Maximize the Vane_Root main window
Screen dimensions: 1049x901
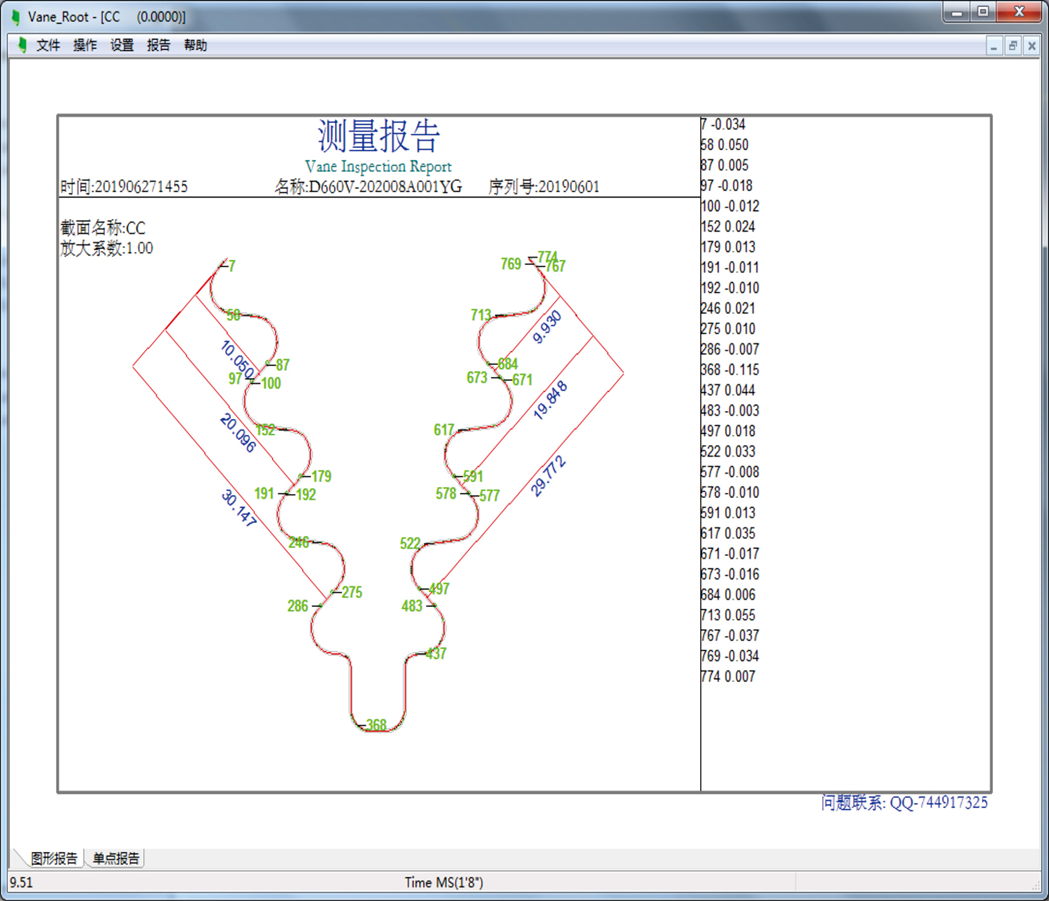(x=984, y=12)
